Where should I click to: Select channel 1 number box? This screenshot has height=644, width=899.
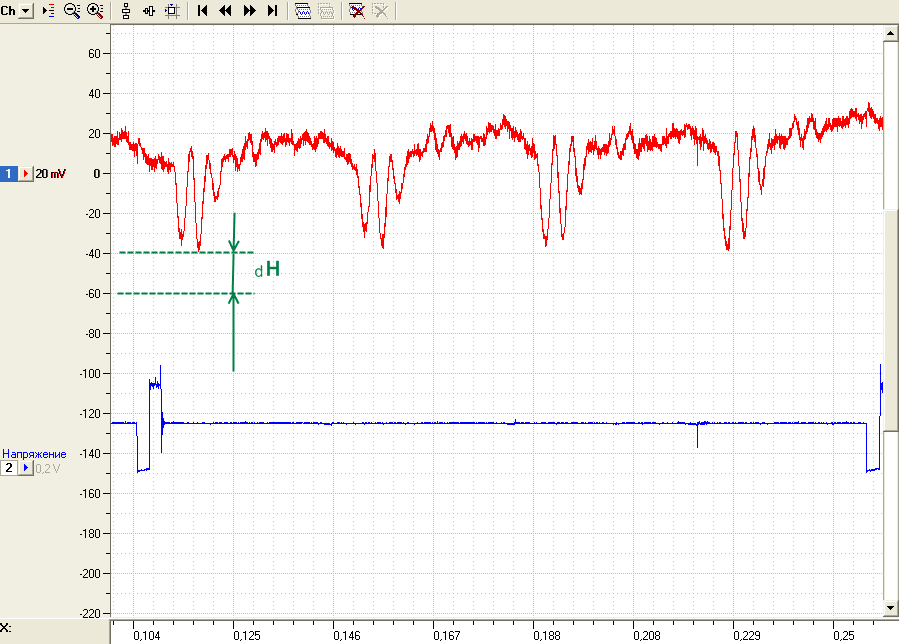tap(9, 173)
